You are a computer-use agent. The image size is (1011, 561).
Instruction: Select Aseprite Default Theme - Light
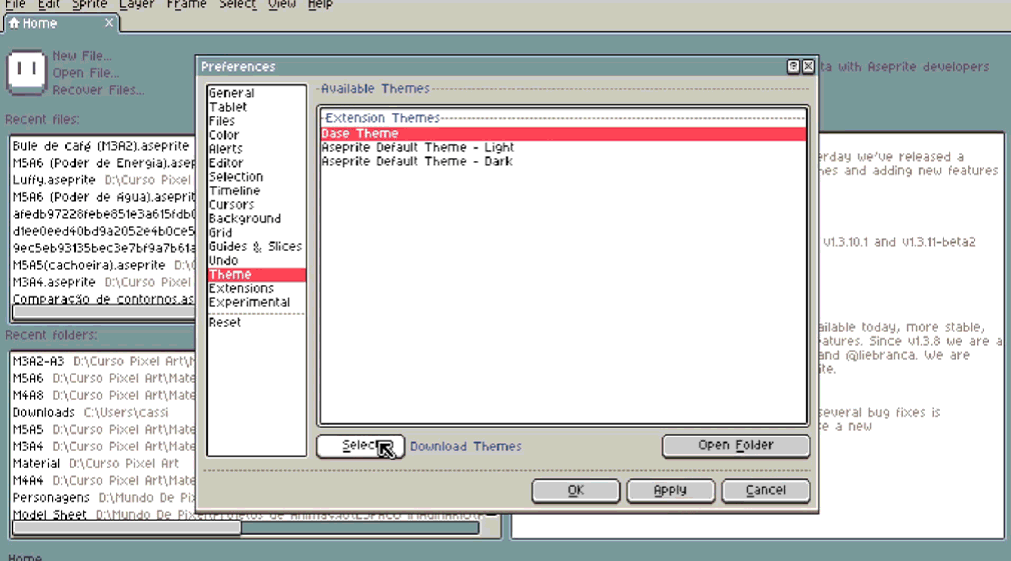[x=563, y=148]
